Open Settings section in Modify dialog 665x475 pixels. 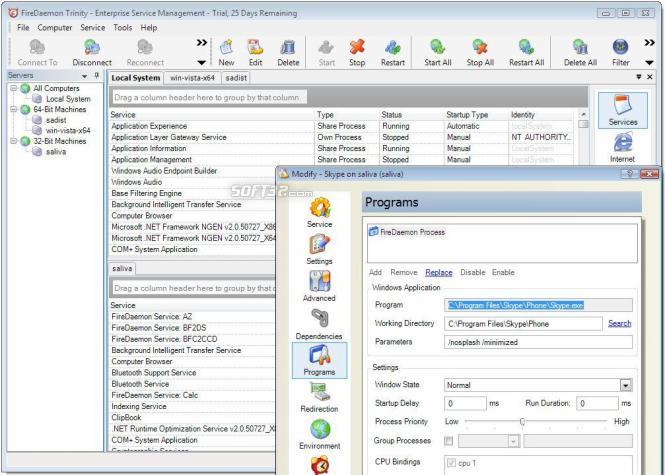point(319,249)
